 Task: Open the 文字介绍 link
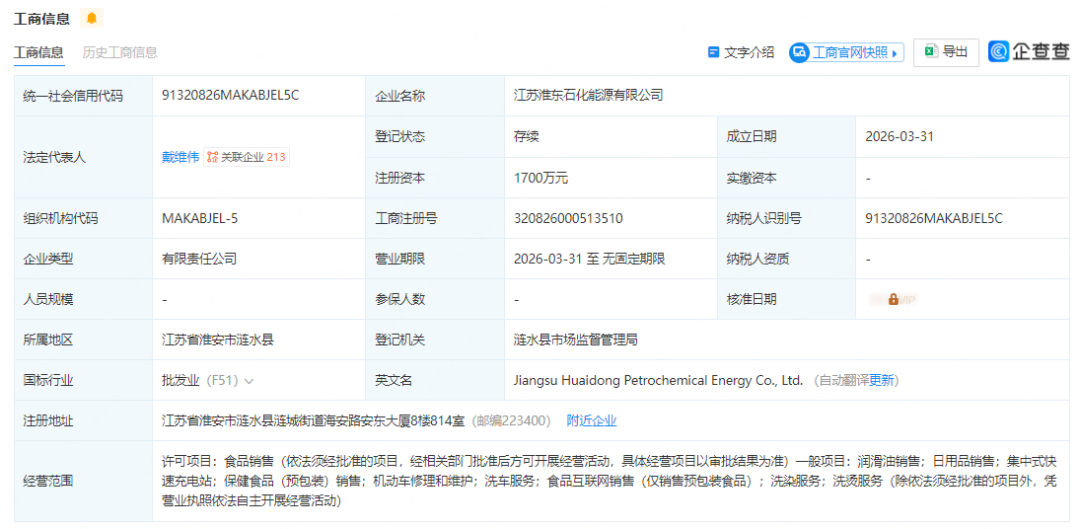pyautogui.click(x=741, y=52)
